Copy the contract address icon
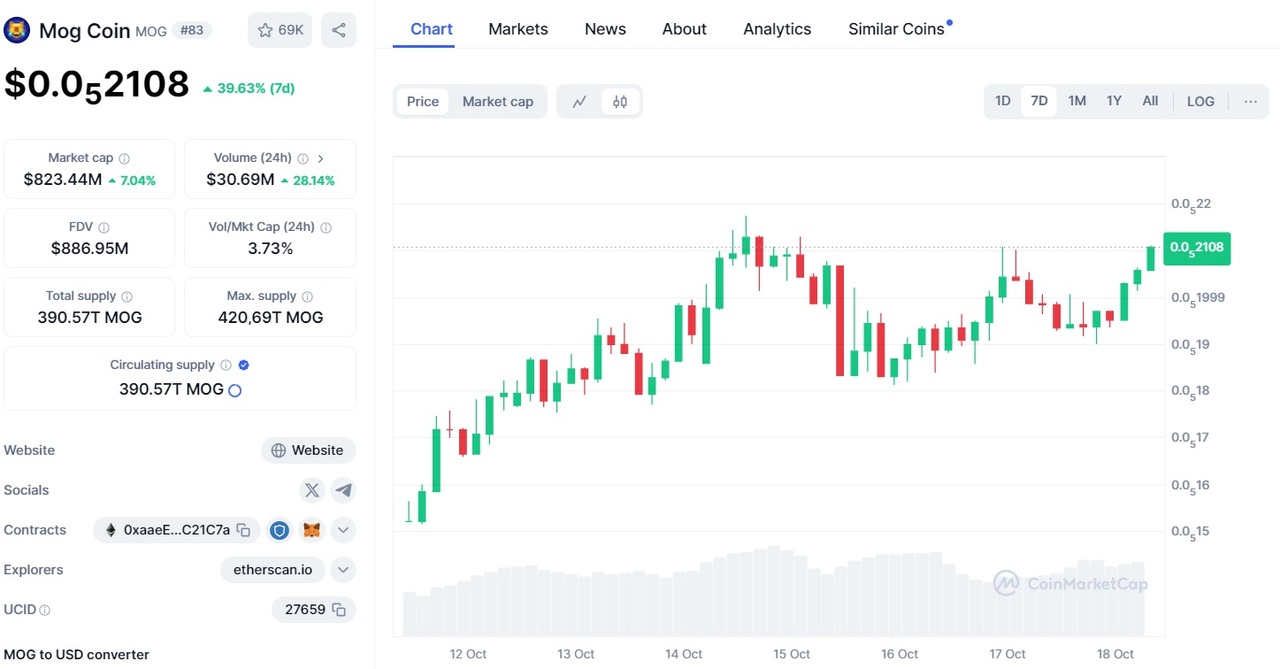This screenshot has height=669, width=1280. coord(243,530)
